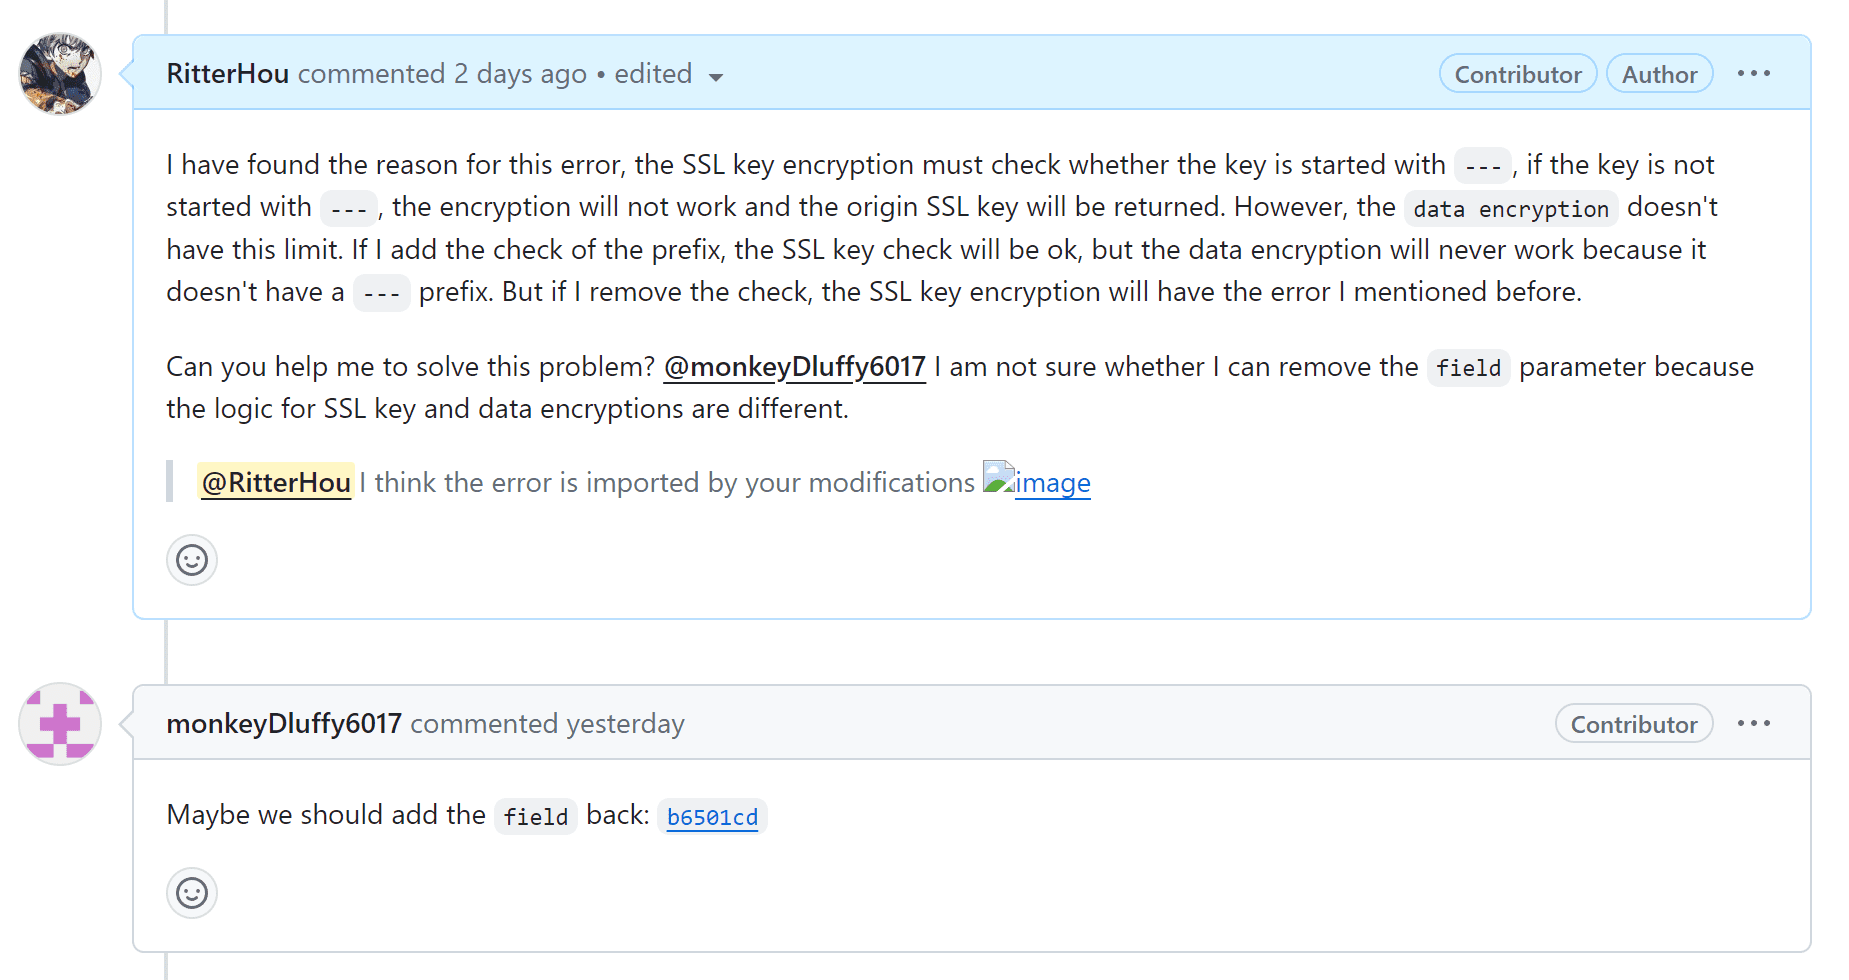Click Contributor badge on RitterHou's comment
1849x980 pixels.
[x=1518, y=74]
